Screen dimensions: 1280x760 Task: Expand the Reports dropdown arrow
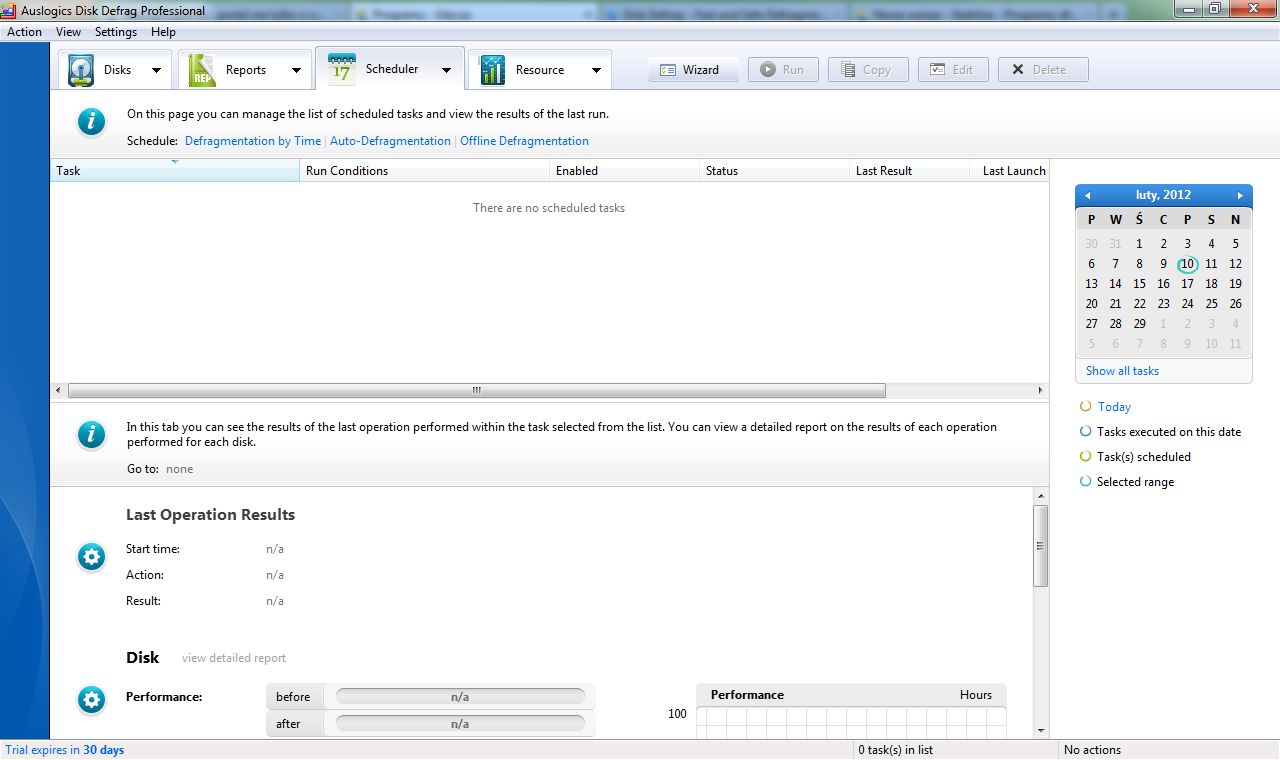296,70
